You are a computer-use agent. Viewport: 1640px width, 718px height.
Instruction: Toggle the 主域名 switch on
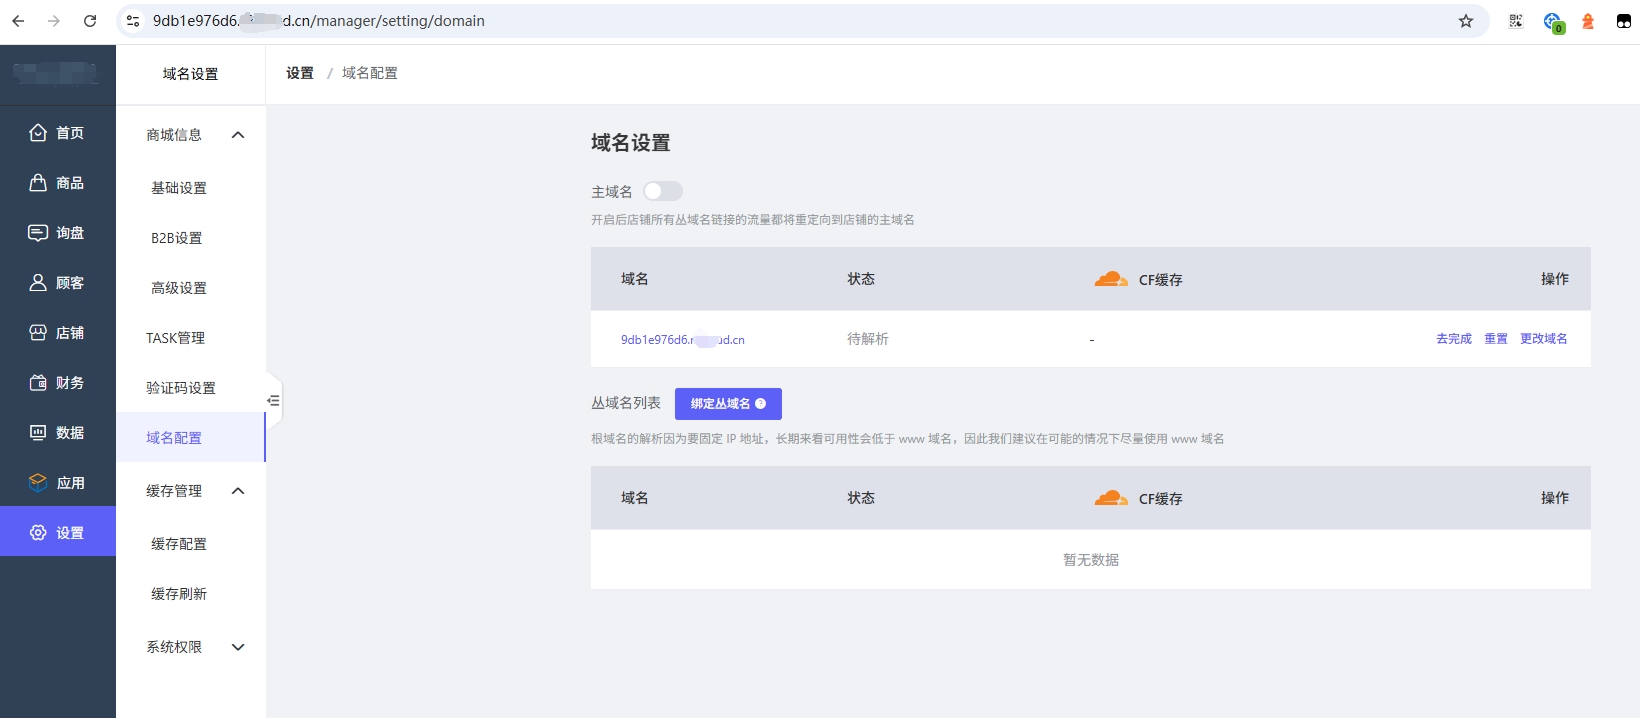(x=662, y=191)
